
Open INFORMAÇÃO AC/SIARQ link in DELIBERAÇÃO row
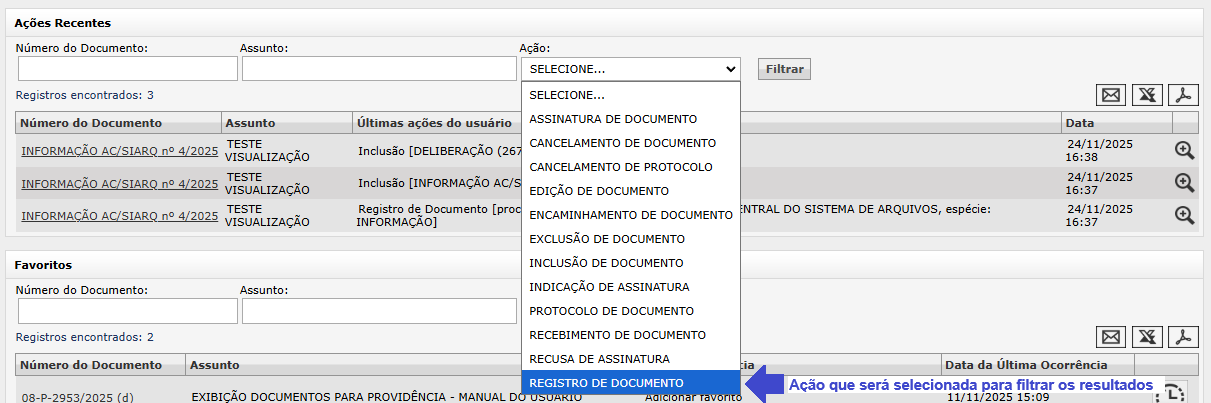tap(119, 152)
